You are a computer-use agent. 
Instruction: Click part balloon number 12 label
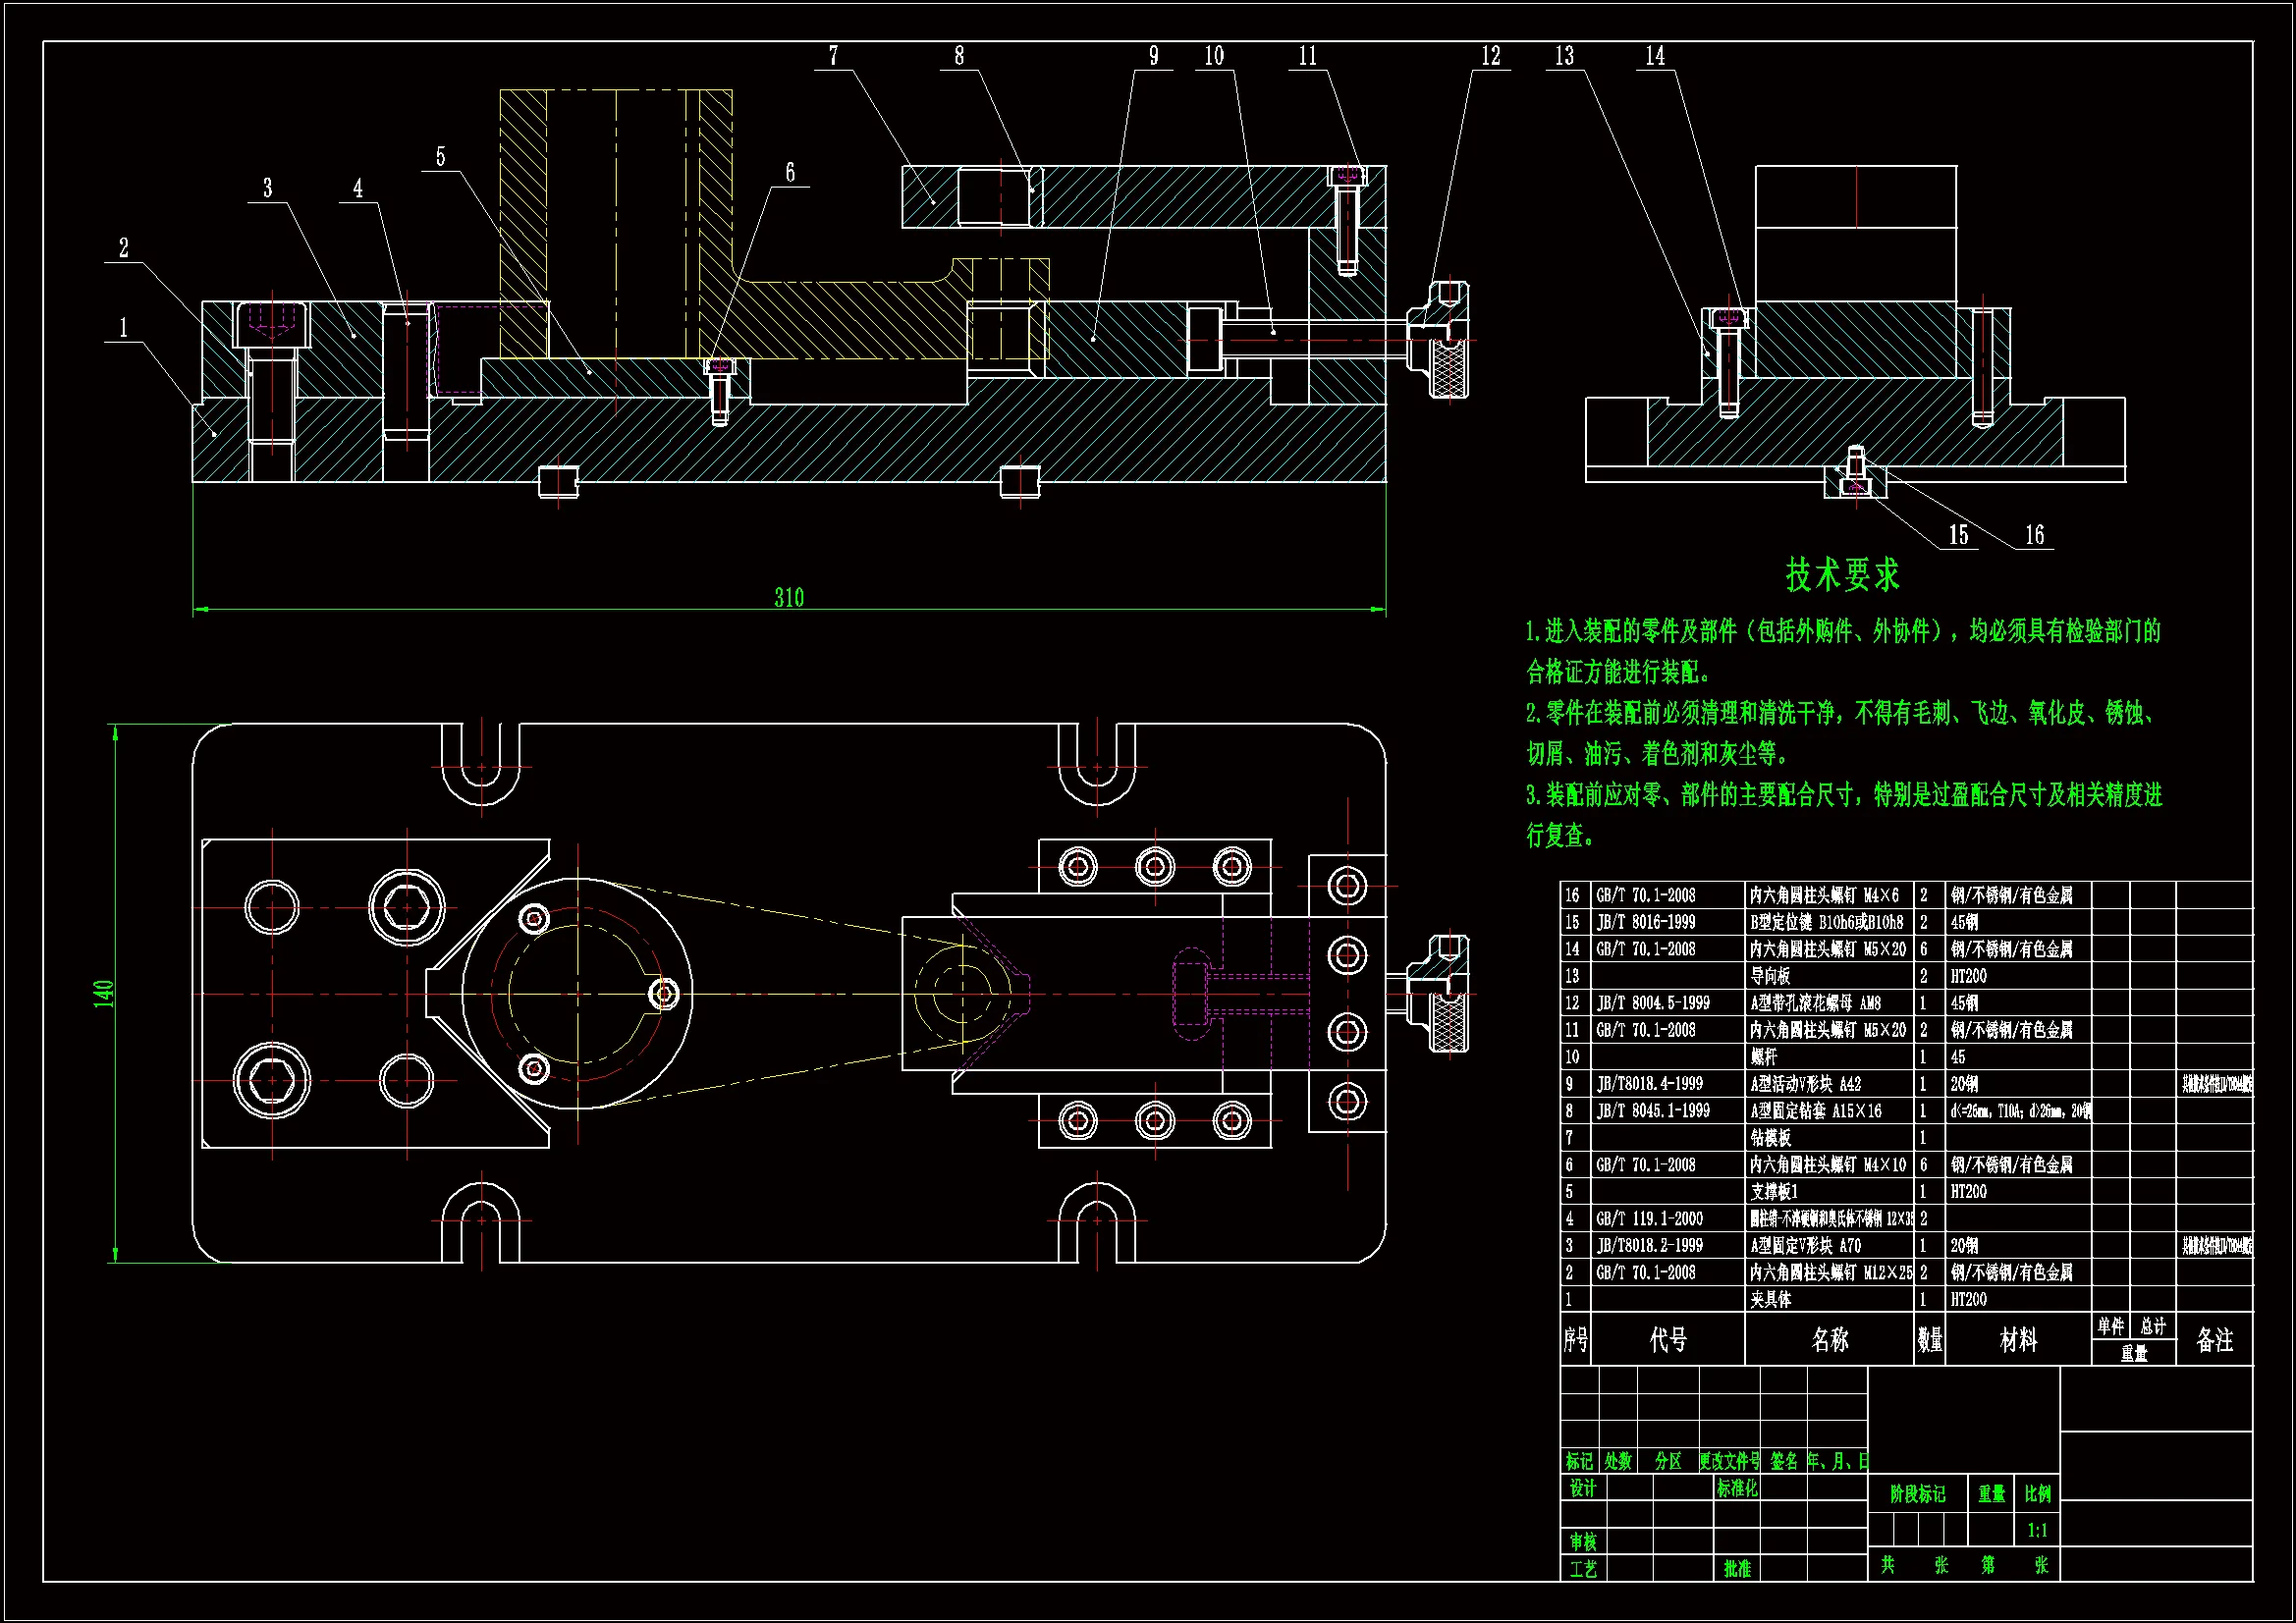click(1490, 56)
